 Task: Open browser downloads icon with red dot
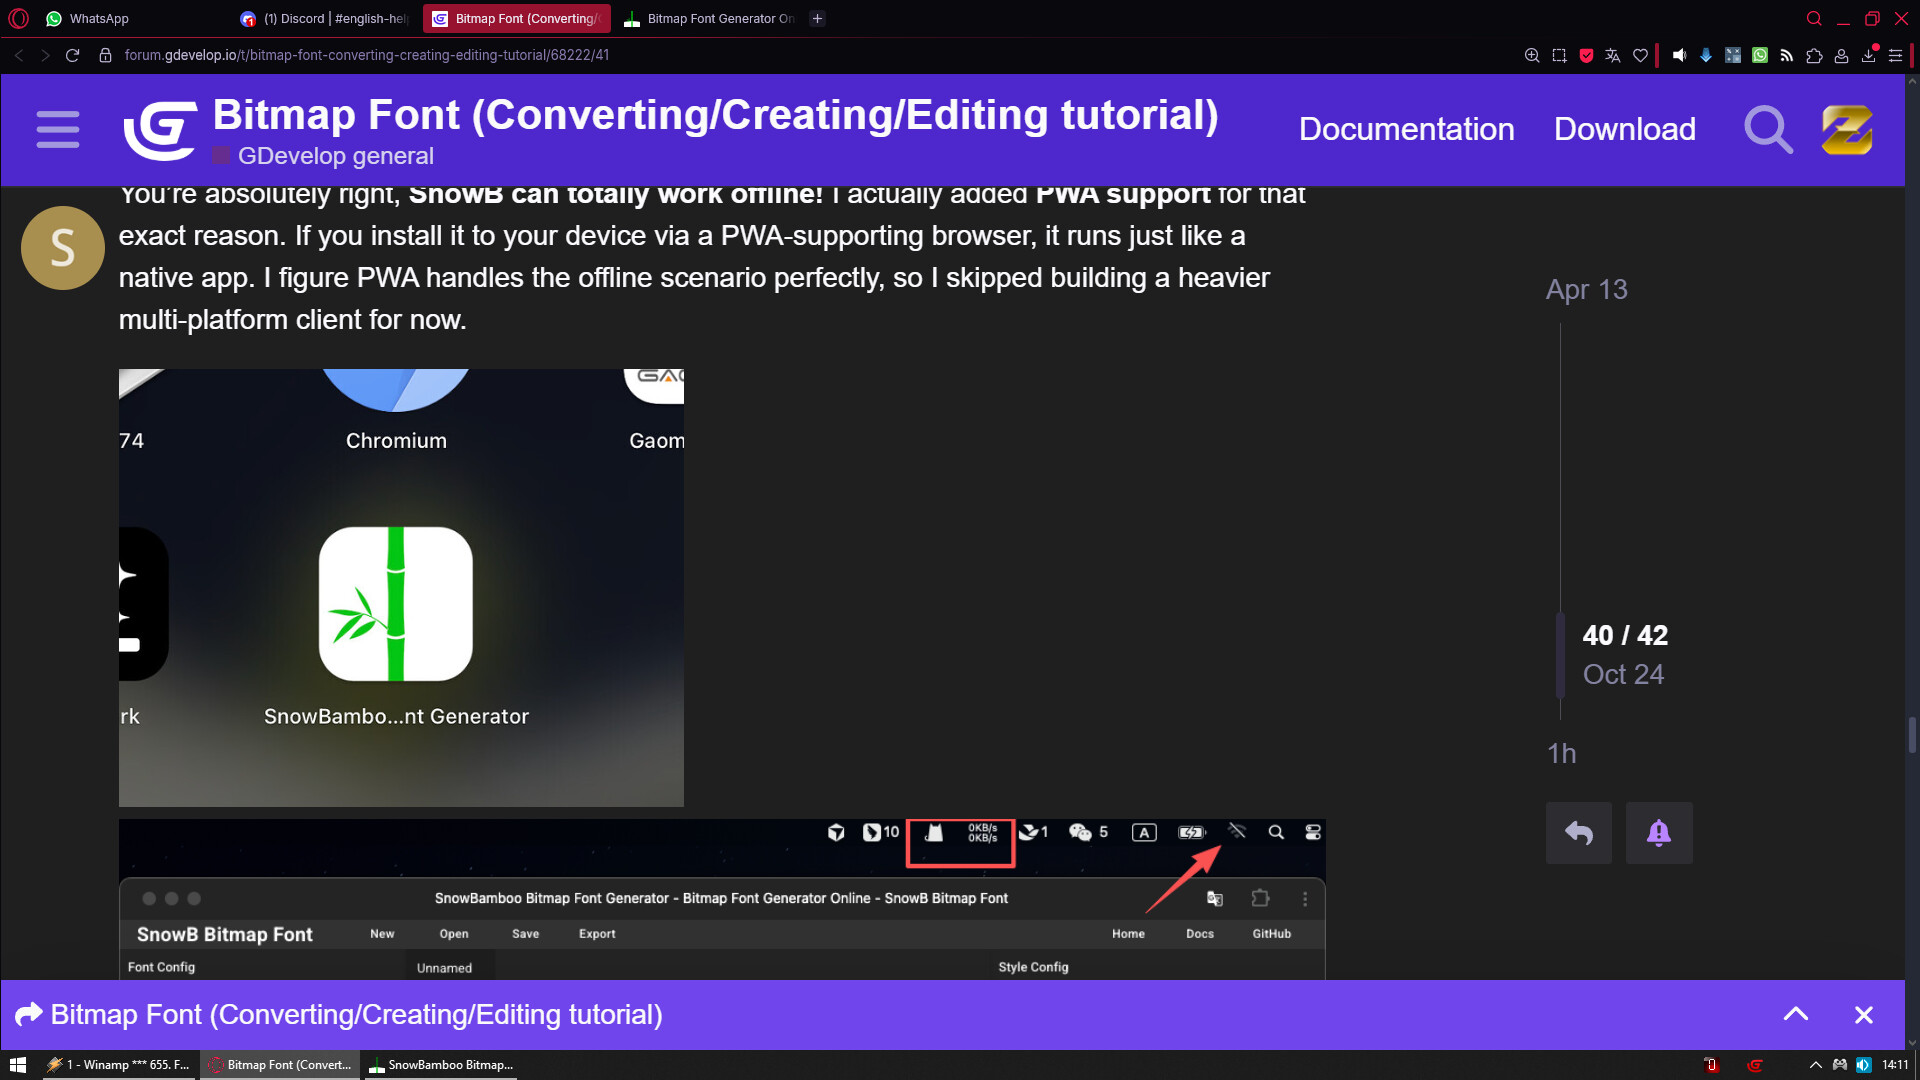click(x=1868, y=55)
